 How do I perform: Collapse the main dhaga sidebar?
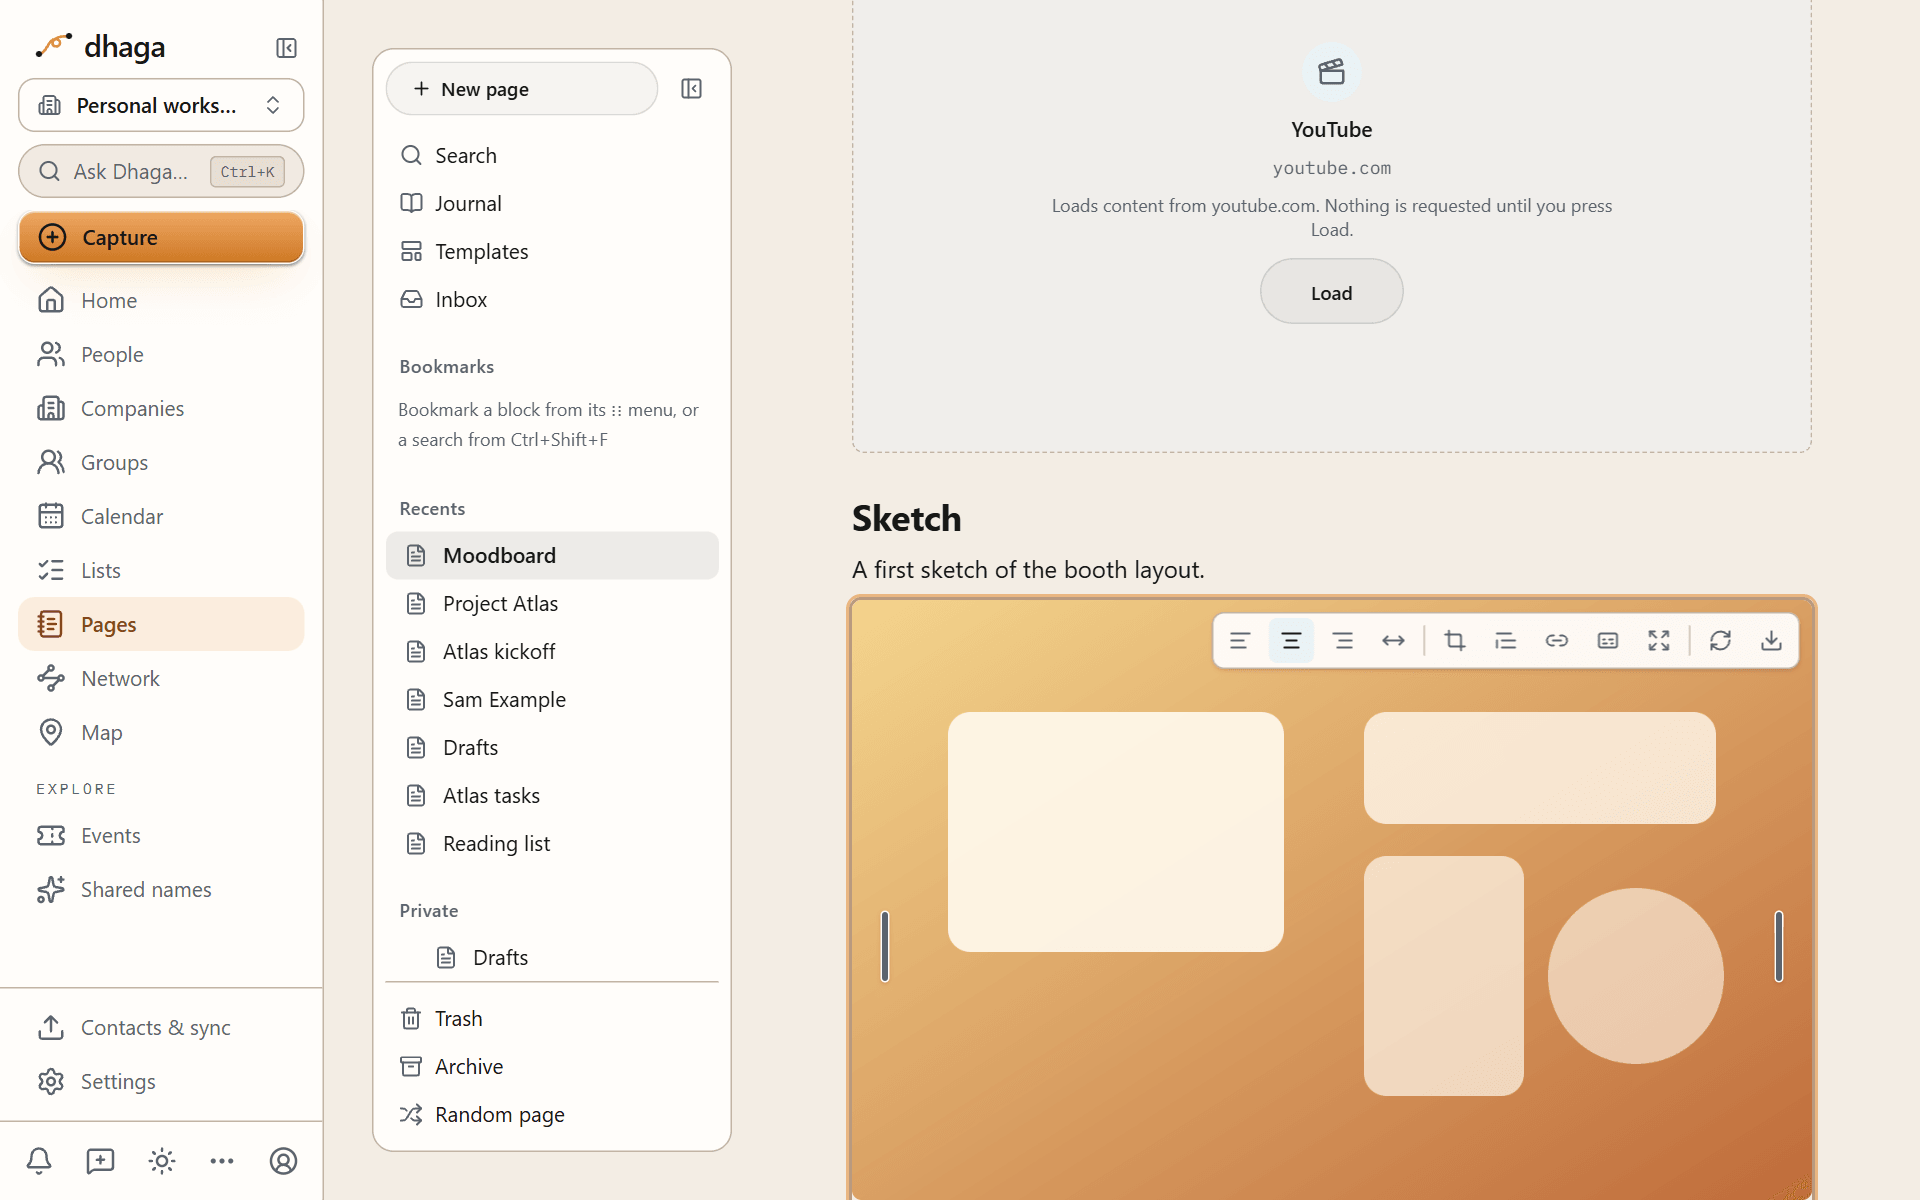tap(286, 48)
